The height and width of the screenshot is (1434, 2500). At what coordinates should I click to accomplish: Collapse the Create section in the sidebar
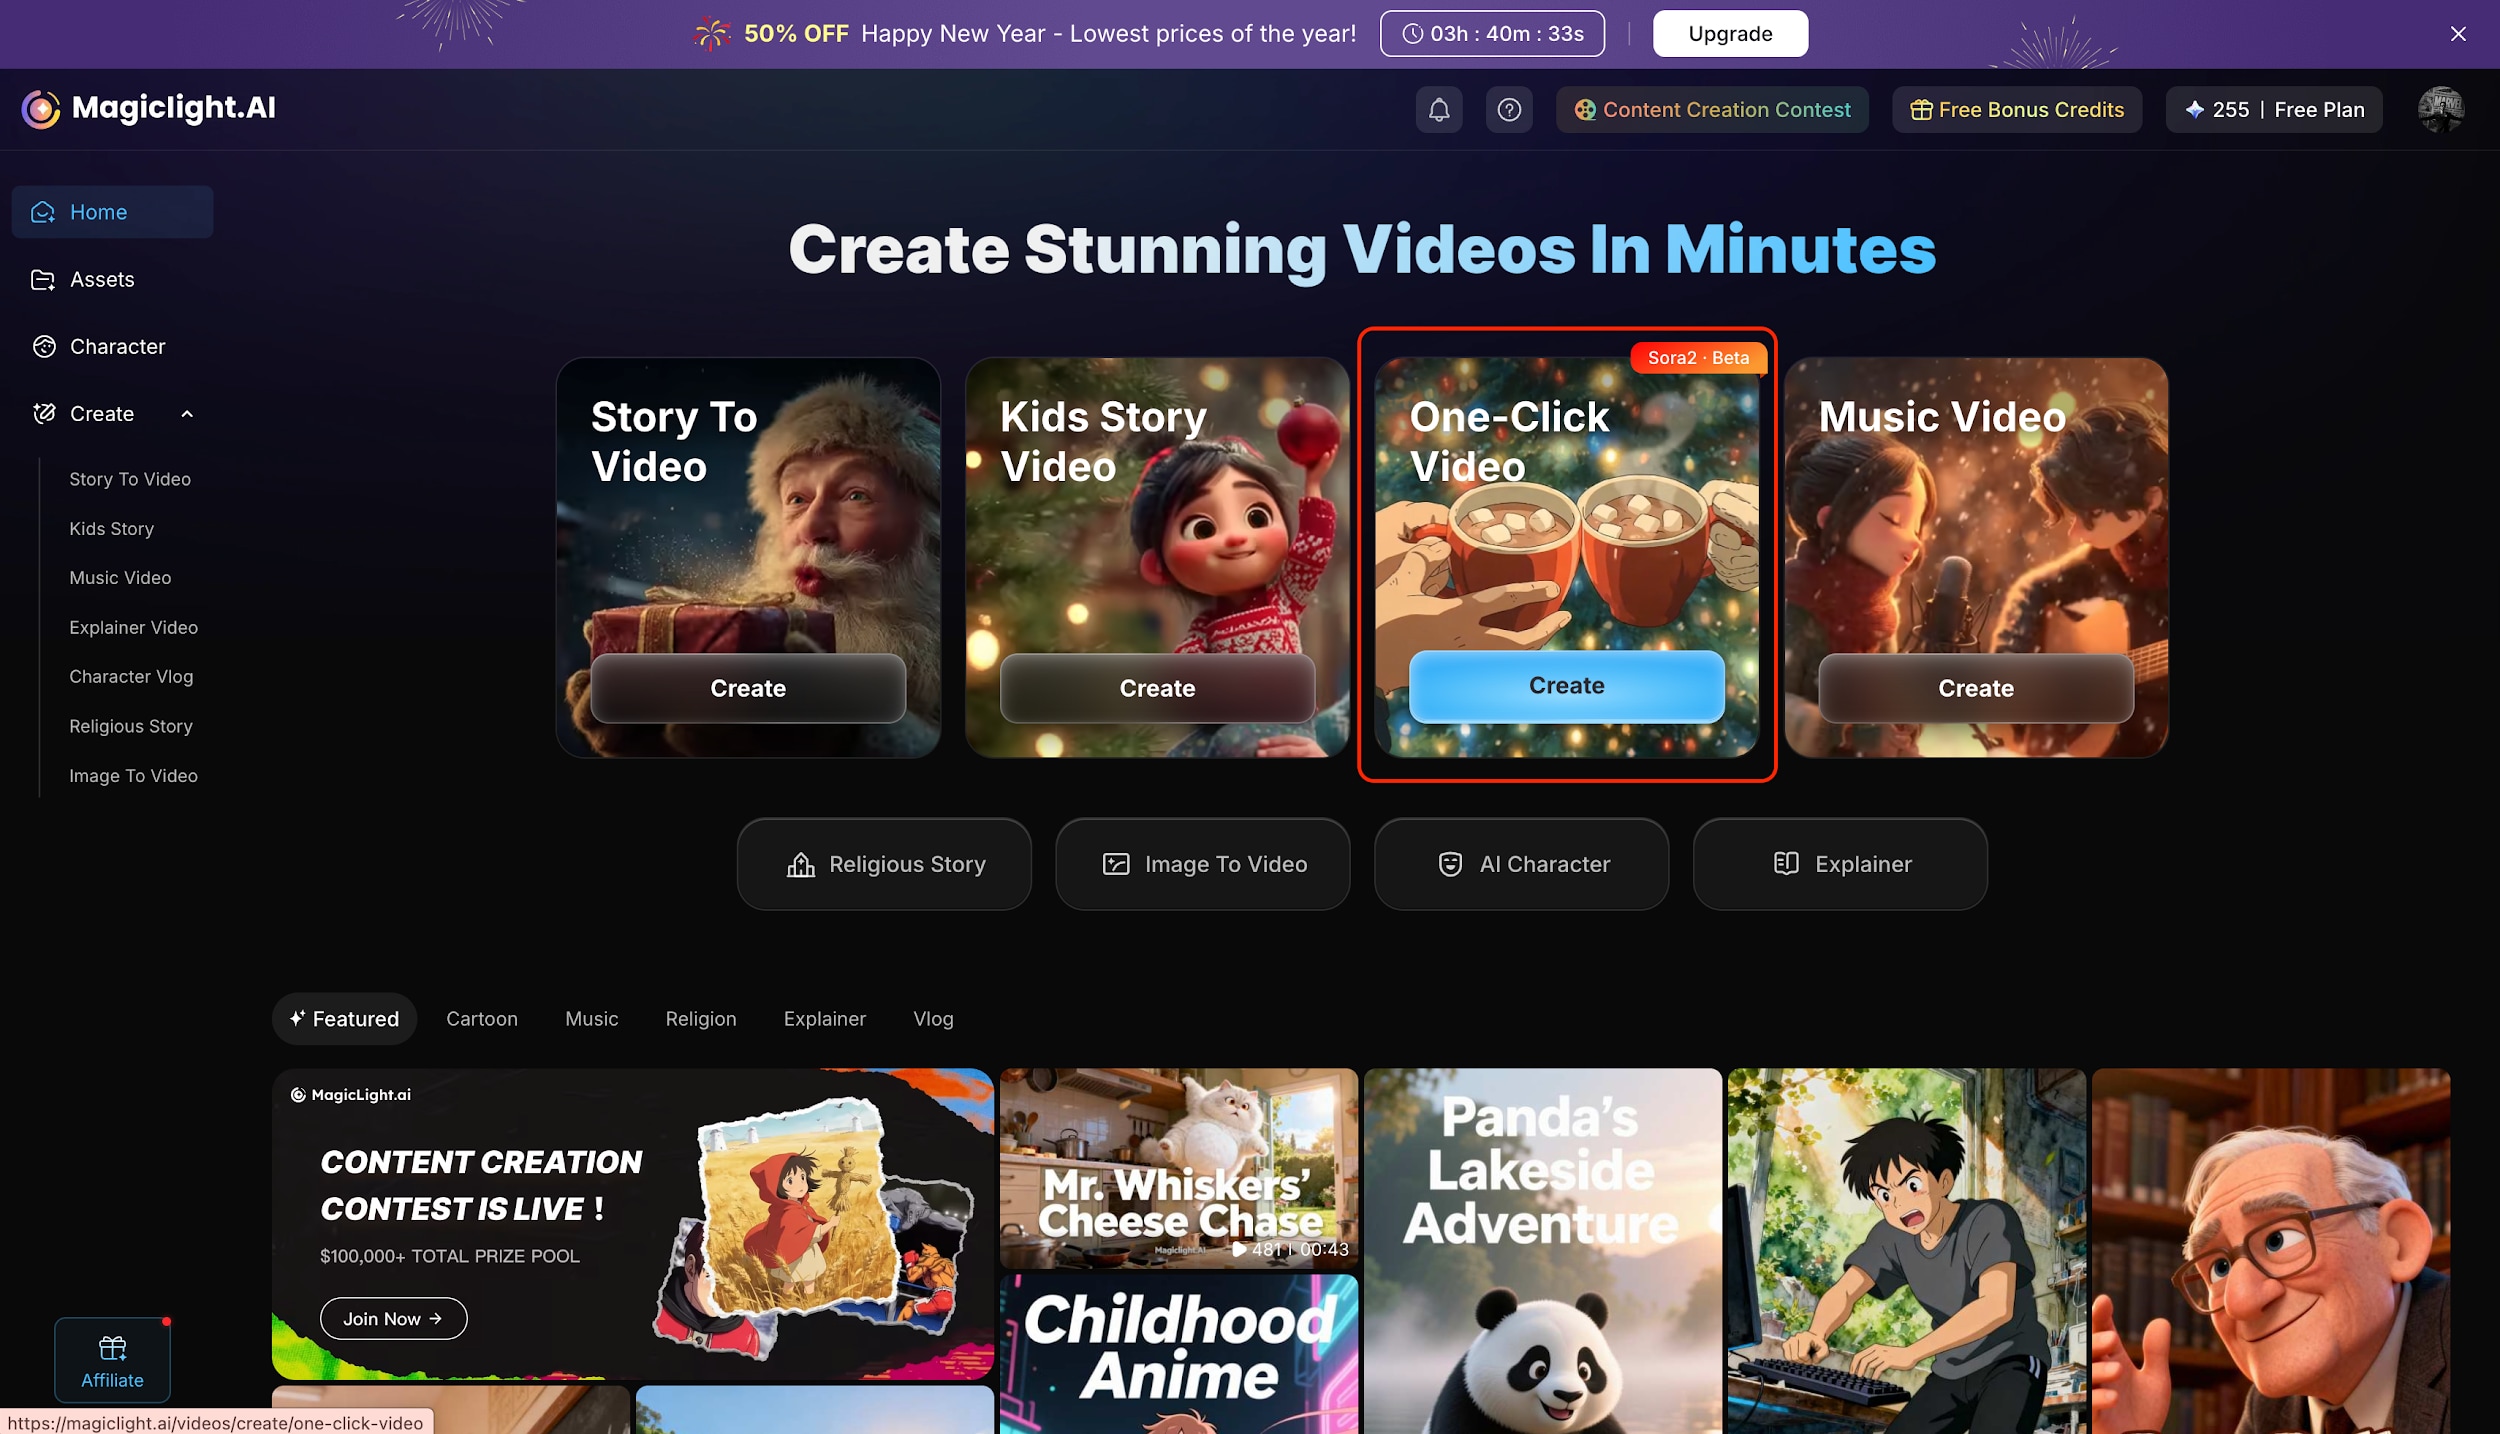coord(188,413)
